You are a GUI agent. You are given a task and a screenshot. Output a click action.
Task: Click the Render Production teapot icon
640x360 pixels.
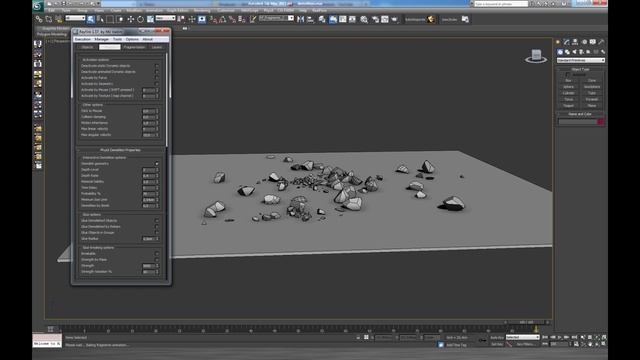point(395,19)
